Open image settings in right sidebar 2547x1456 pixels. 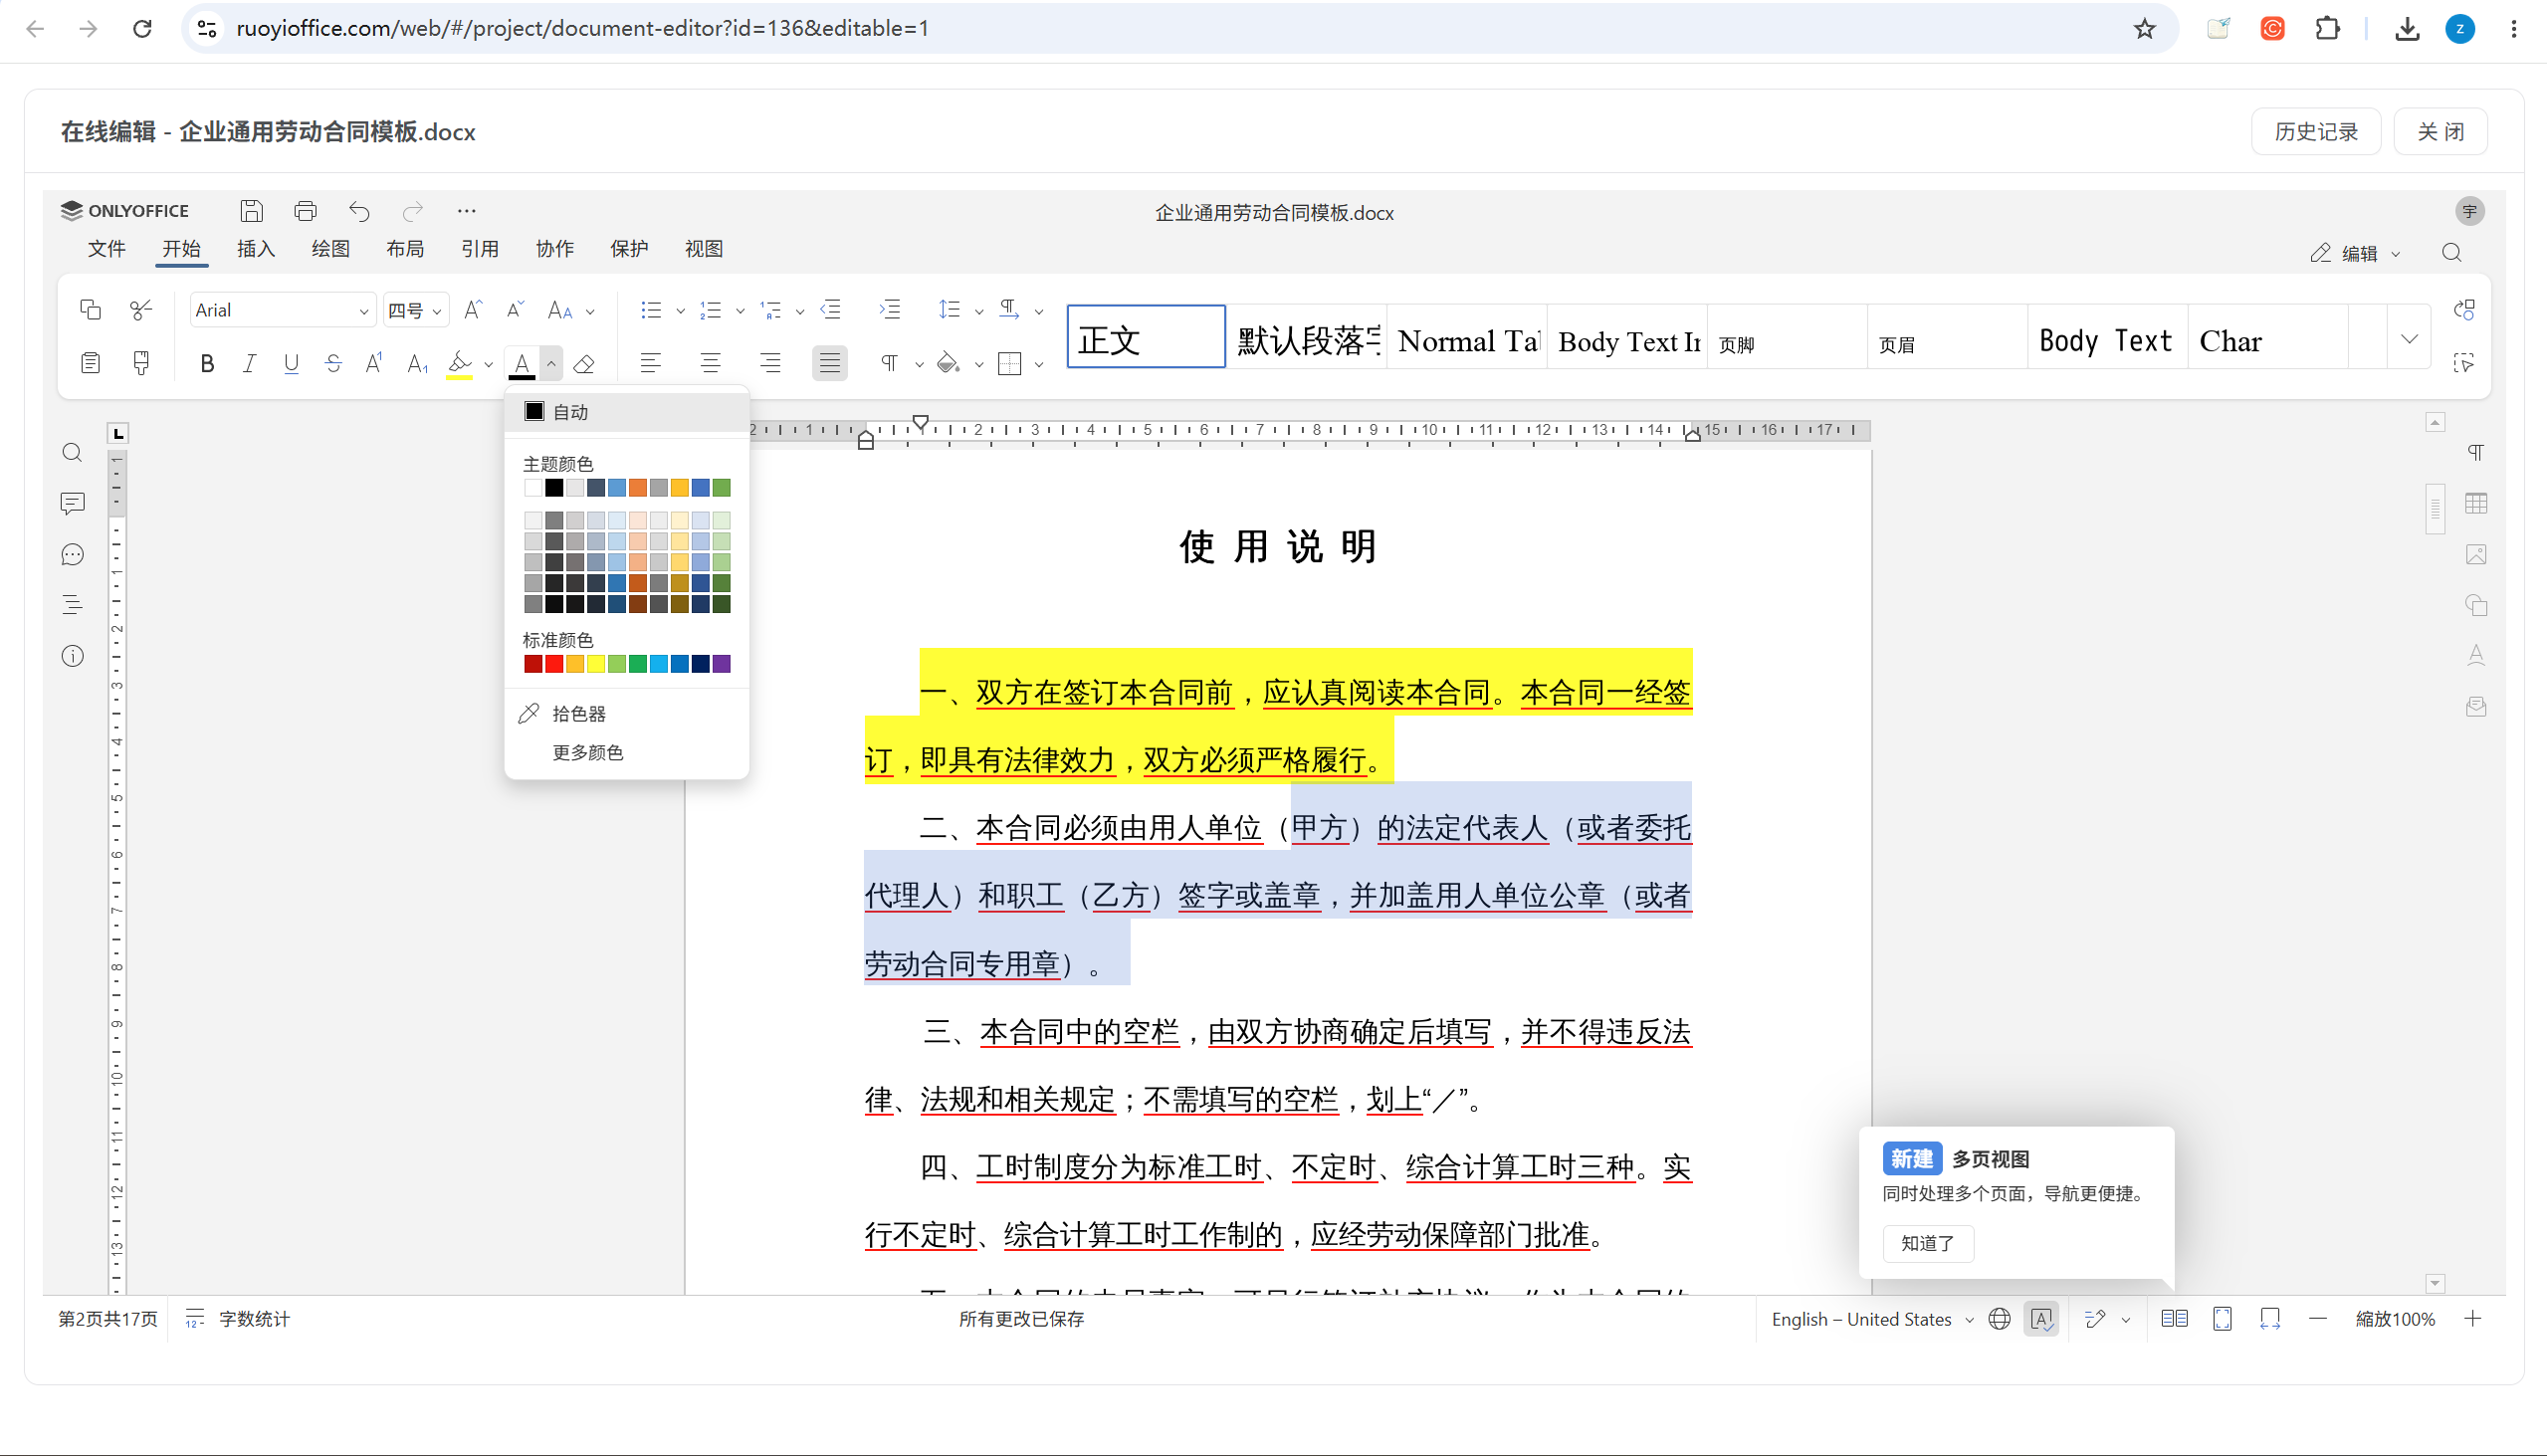(2476, 555)
